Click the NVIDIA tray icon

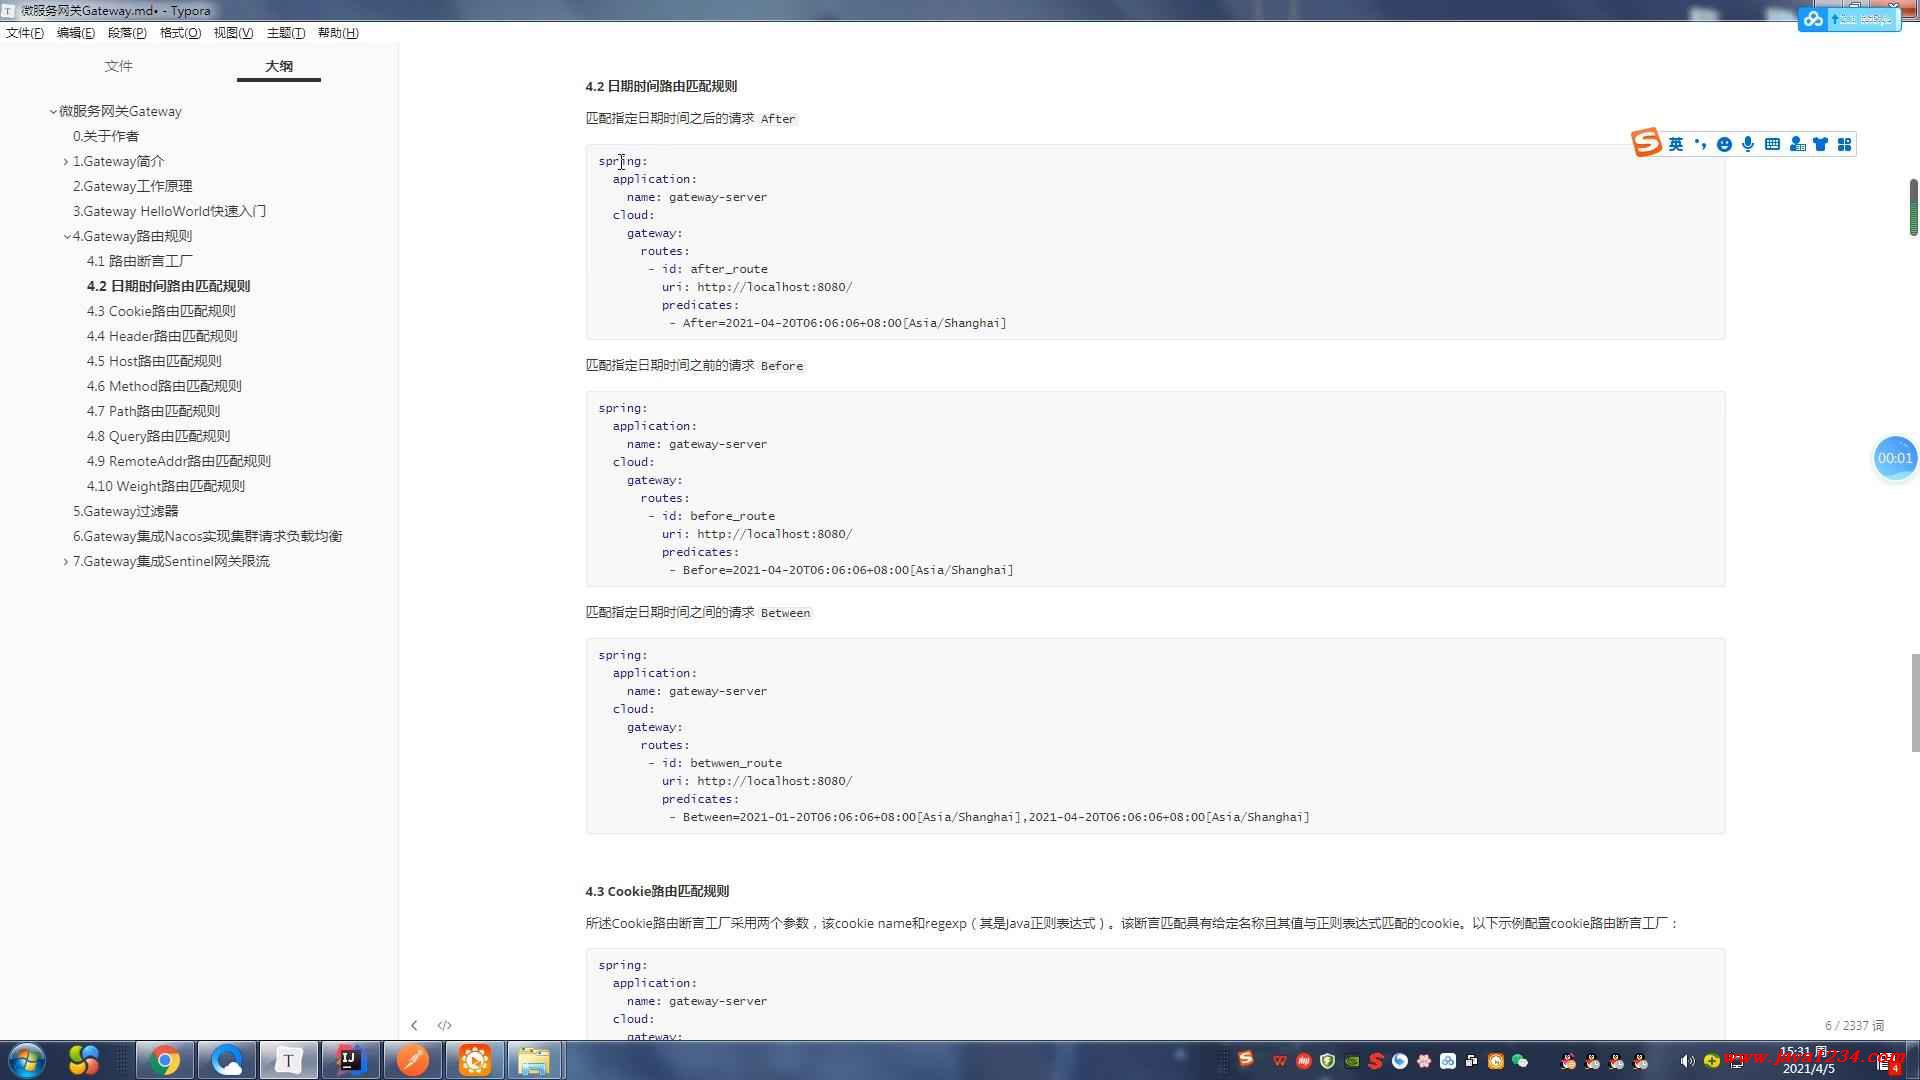click(1352, 1061)
